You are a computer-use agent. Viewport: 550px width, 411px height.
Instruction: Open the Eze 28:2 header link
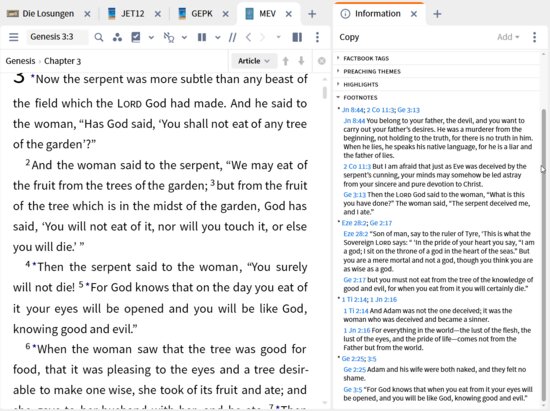354,223
